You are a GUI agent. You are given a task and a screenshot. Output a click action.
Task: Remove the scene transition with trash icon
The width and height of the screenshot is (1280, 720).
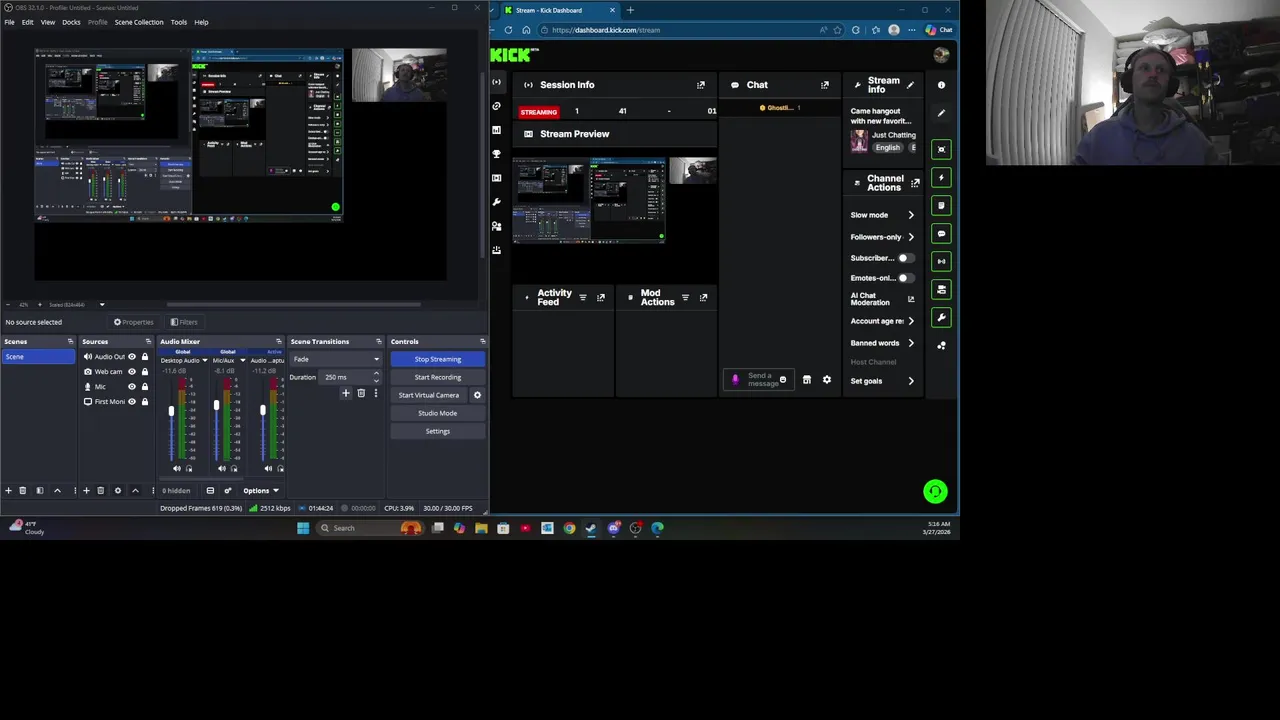361,393
